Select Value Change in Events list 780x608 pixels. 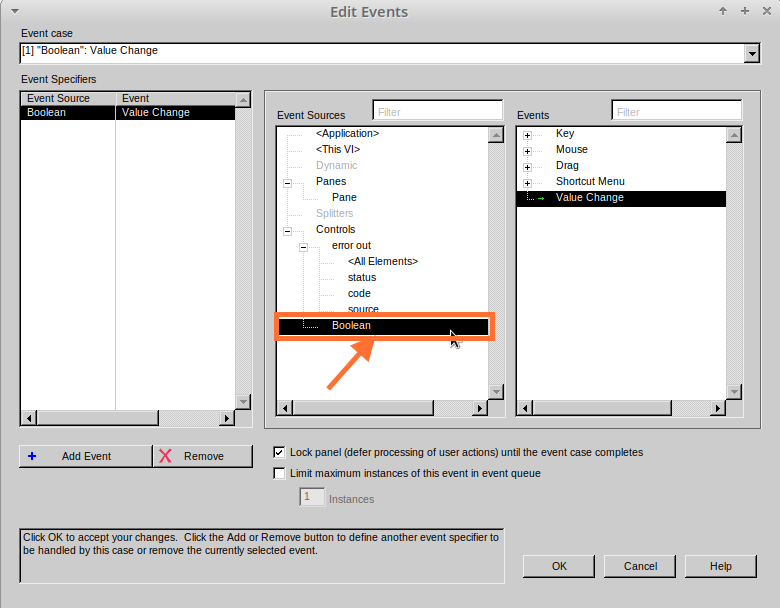621,198
